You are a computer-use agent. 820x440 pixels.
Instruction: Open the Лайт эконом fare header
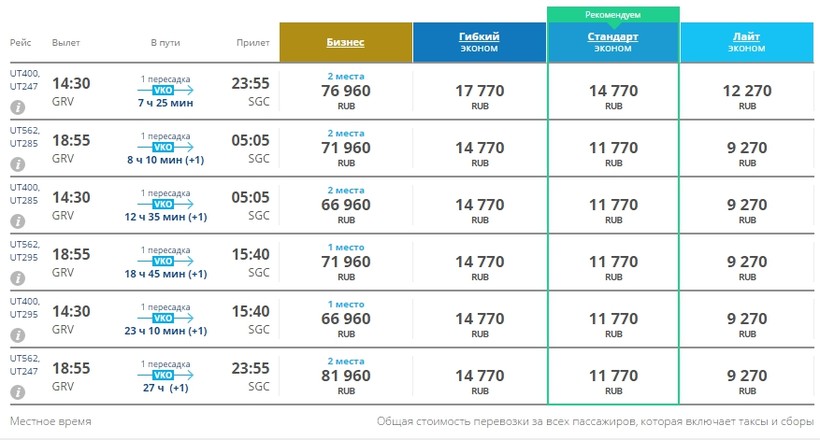(x=746, y=42)
